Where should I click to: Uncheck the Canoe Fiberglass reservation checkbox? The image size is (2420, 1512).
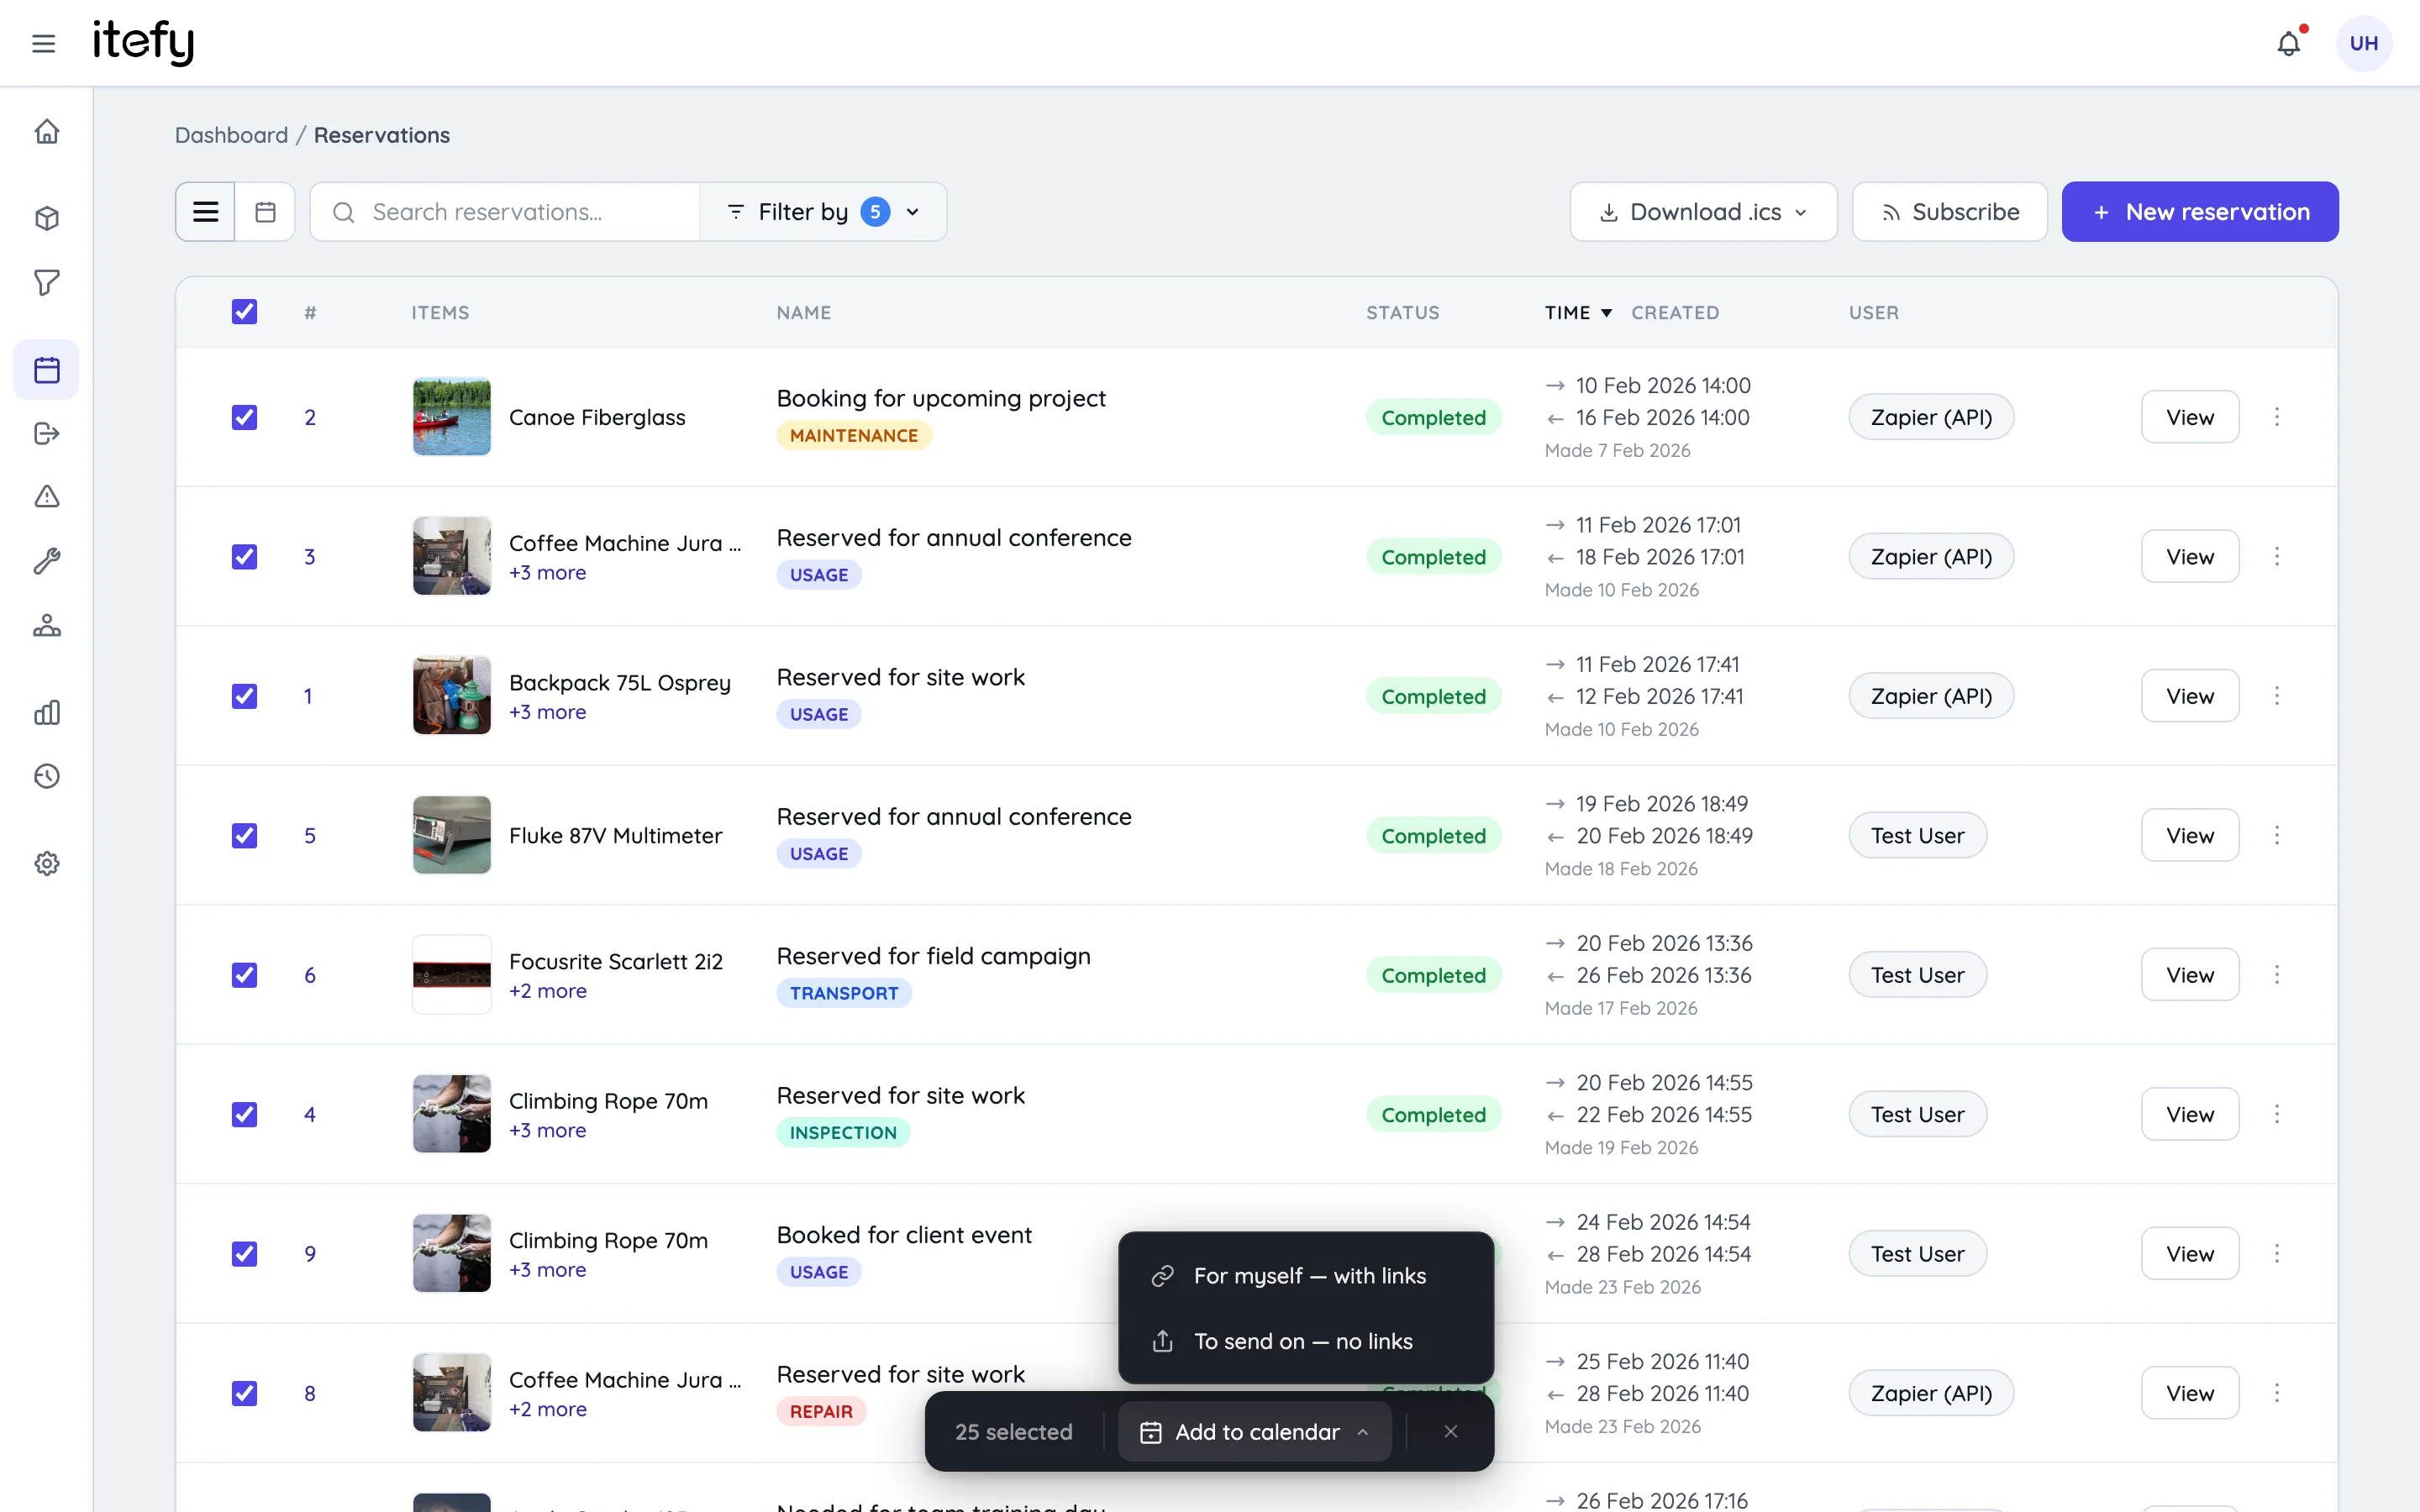[x=244, y=417]
